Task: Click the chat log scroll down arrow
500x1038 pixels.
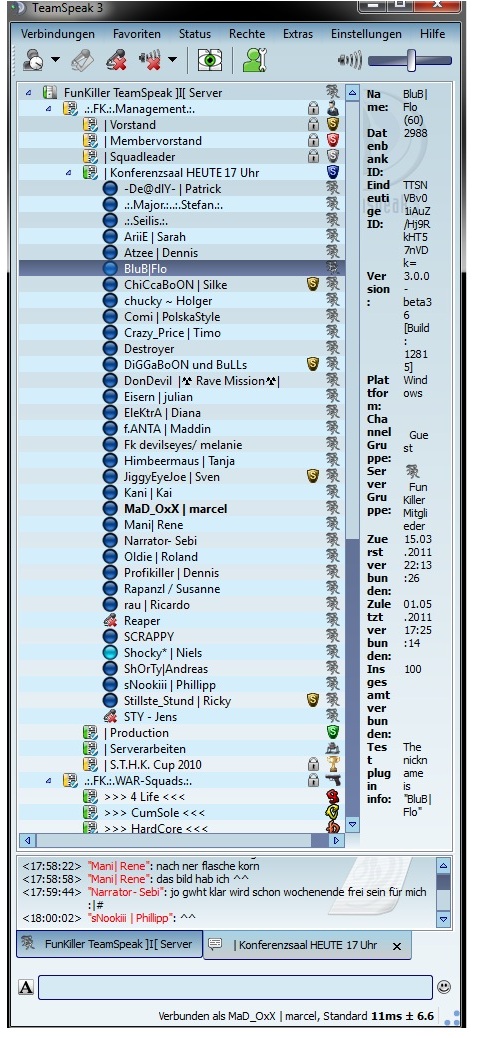Action: [443, 920]
